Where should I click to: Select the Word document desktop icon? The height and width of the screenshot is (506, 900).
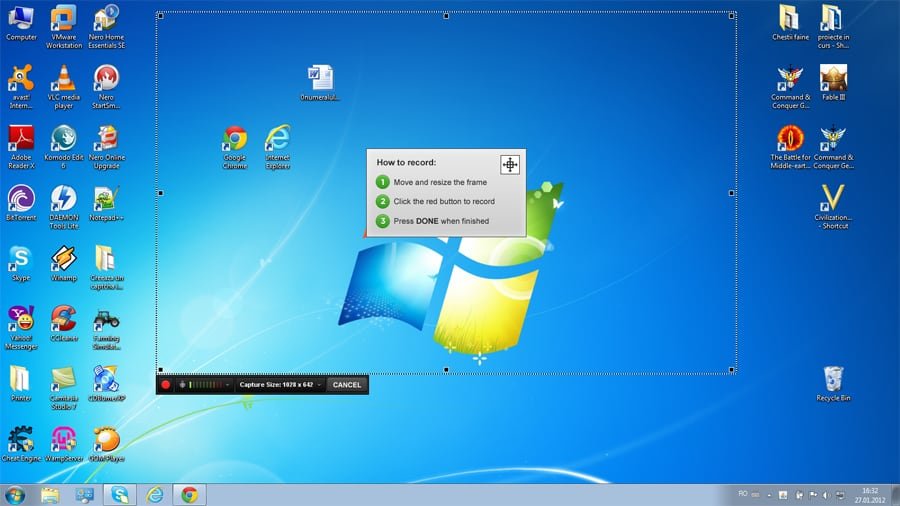tap(320, 83)
